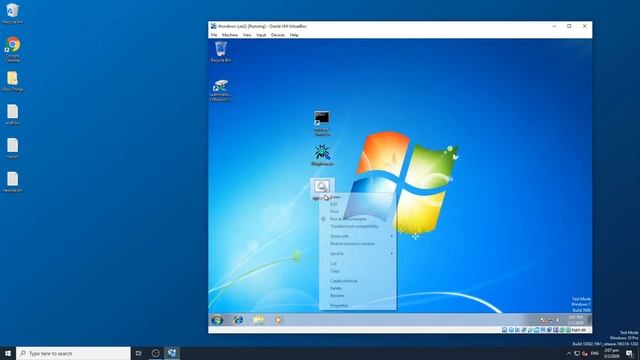
Task: Expand the Share with submenu
Action: (357, 236)
